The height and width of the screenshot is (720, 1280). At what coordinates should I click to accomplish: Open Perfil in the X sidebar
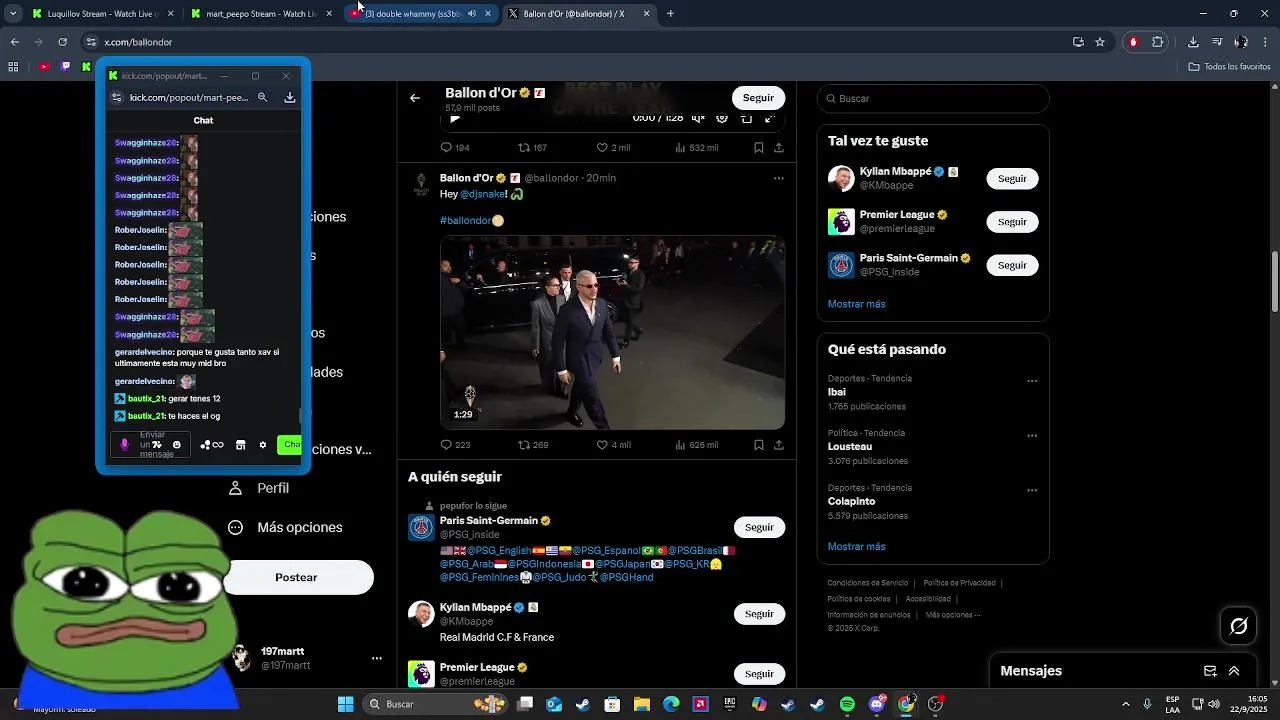(259, 488)
